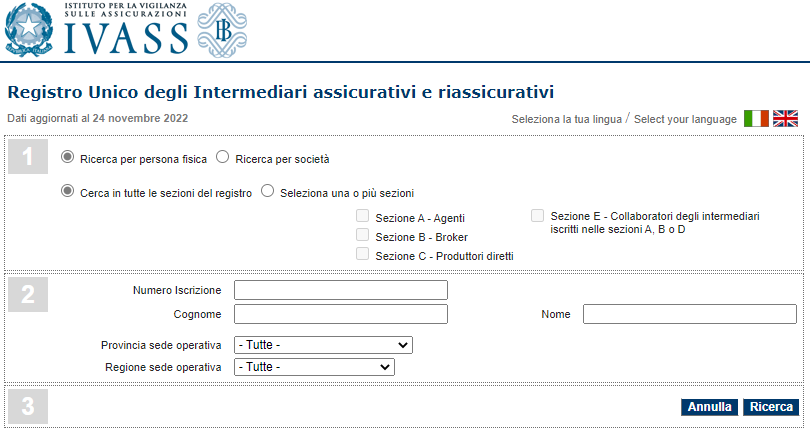Click the Italian Republic emblem logo
The width and height of the screenshot is (810, 433).
(x=29, y=30)
